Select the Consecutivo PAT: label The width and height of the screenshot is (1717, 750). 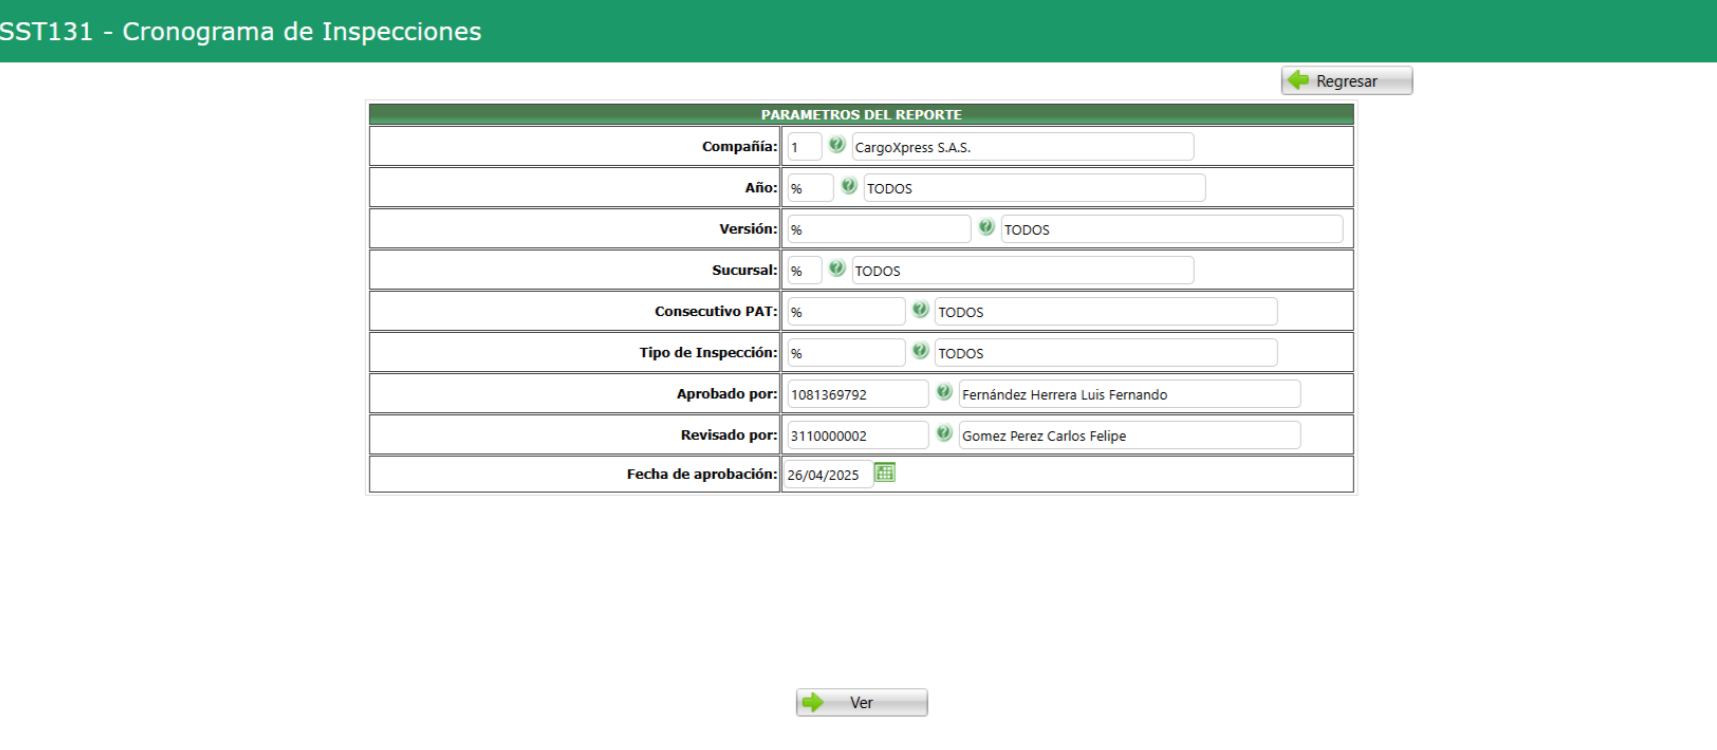tap(716, 311)
